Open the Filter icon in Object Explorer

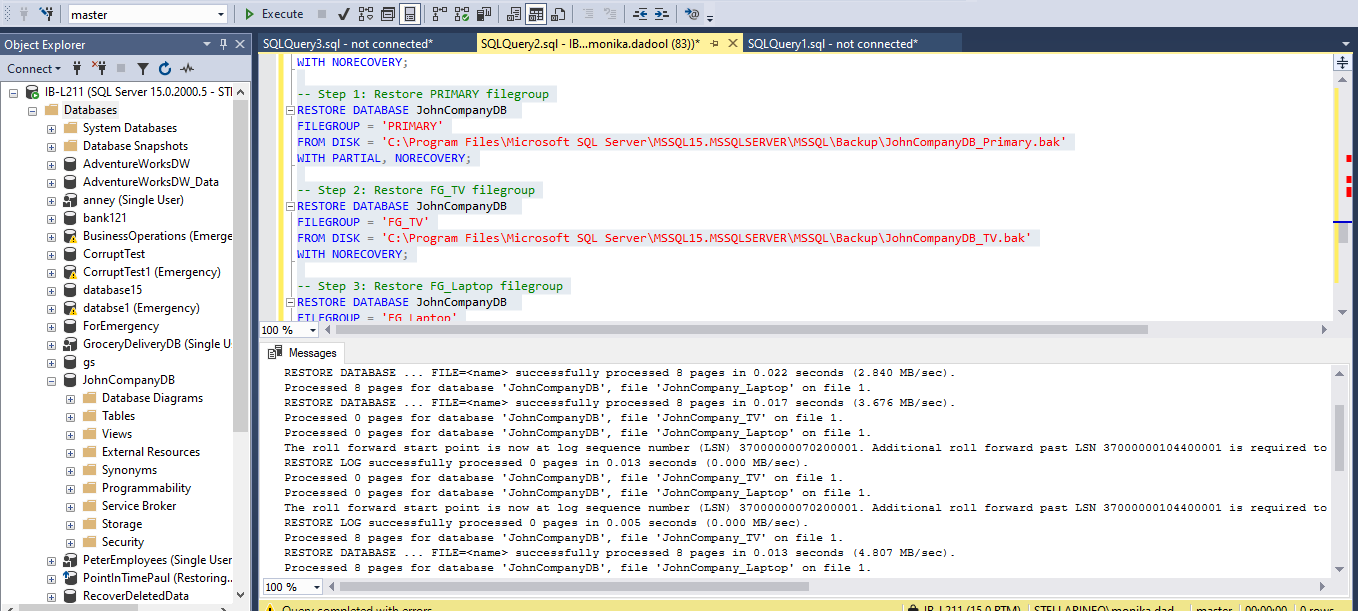coord(142,68)
